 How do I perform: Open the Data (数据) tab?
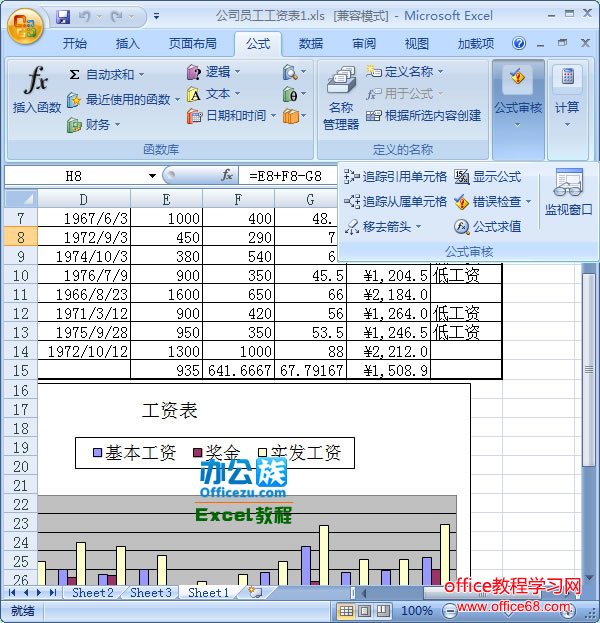(x=311, y=43)
